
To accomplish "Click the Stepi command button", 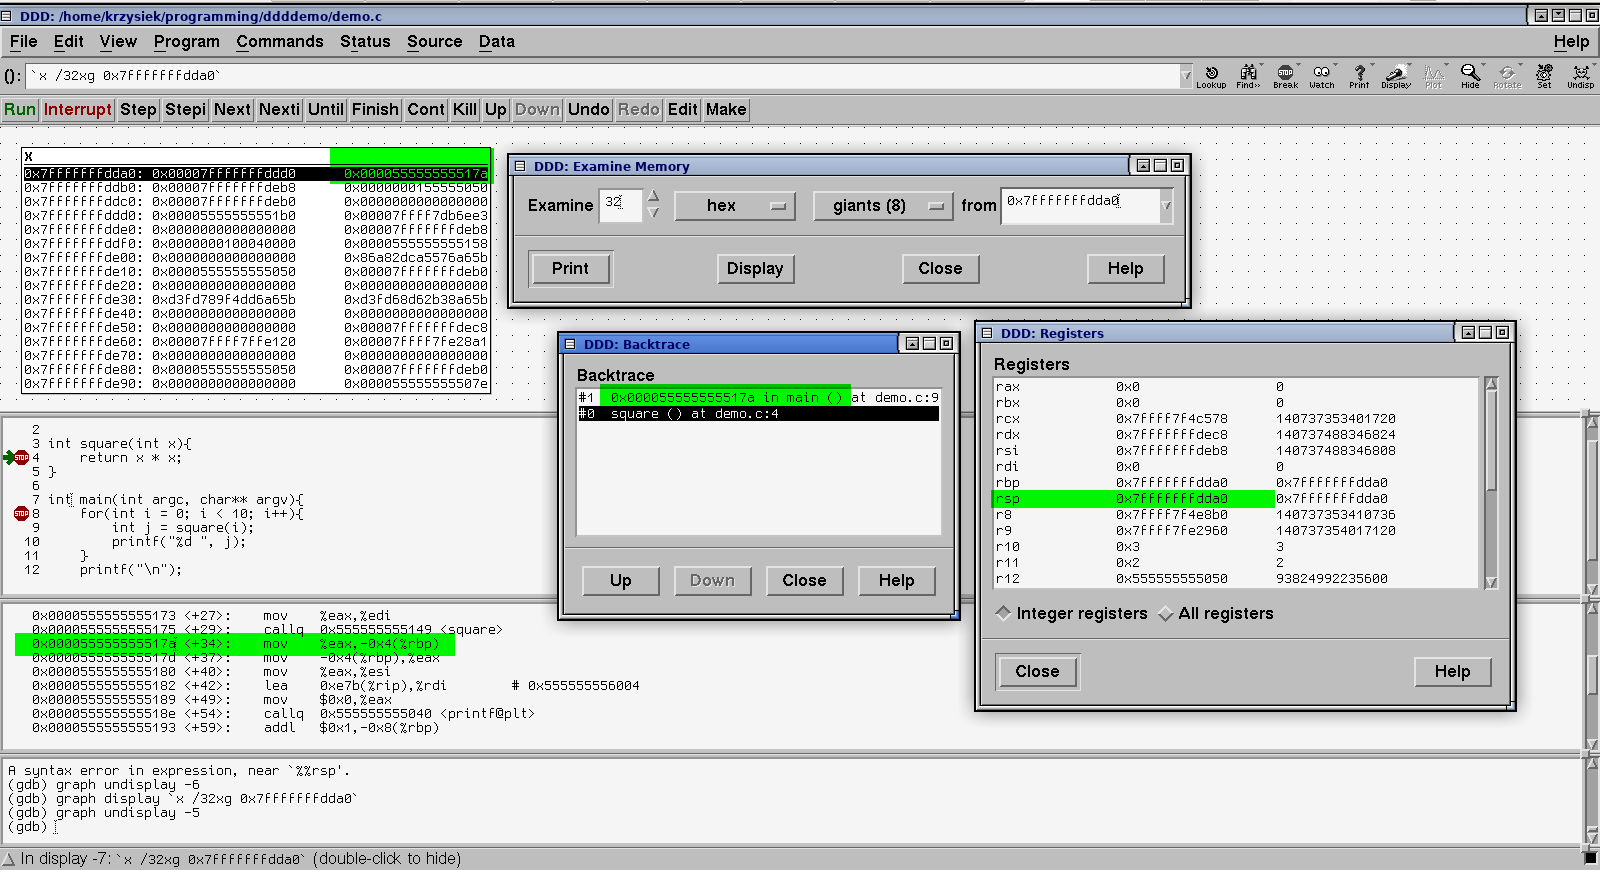I will pyautogui.click(x=185, y=110).
